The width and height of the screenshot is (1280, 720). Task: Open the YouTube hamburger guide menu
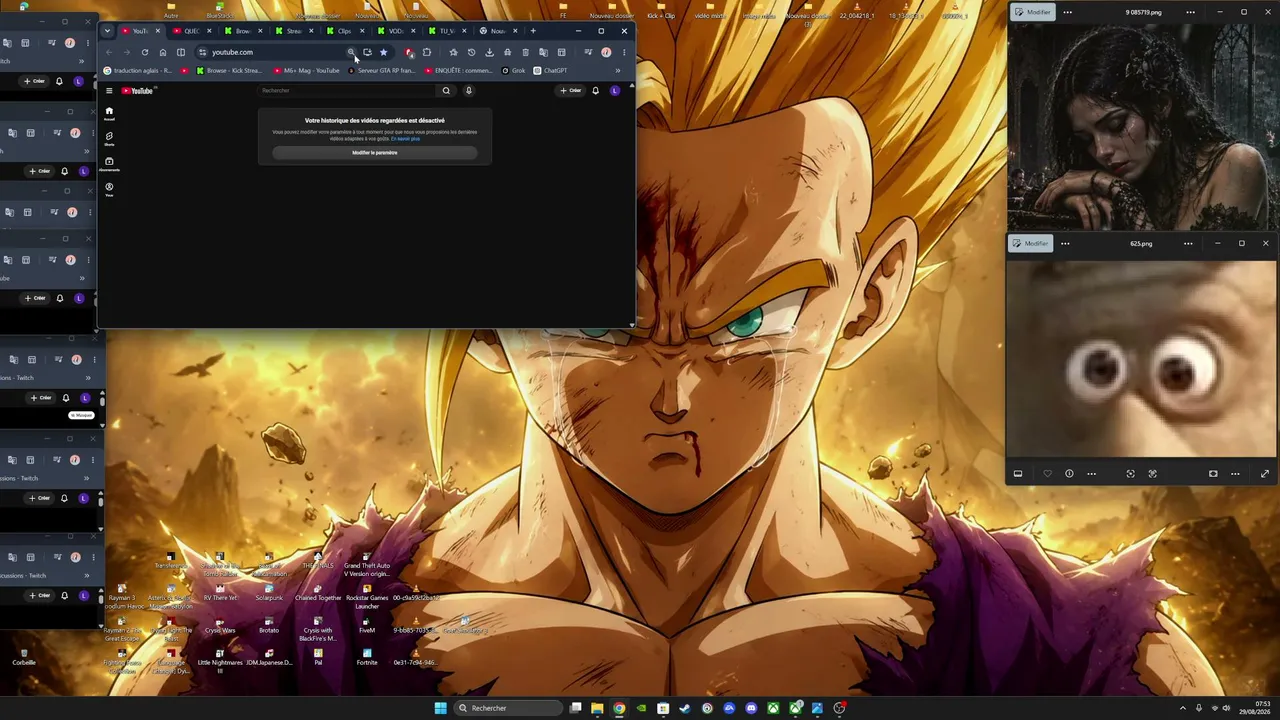click(109, 91)
